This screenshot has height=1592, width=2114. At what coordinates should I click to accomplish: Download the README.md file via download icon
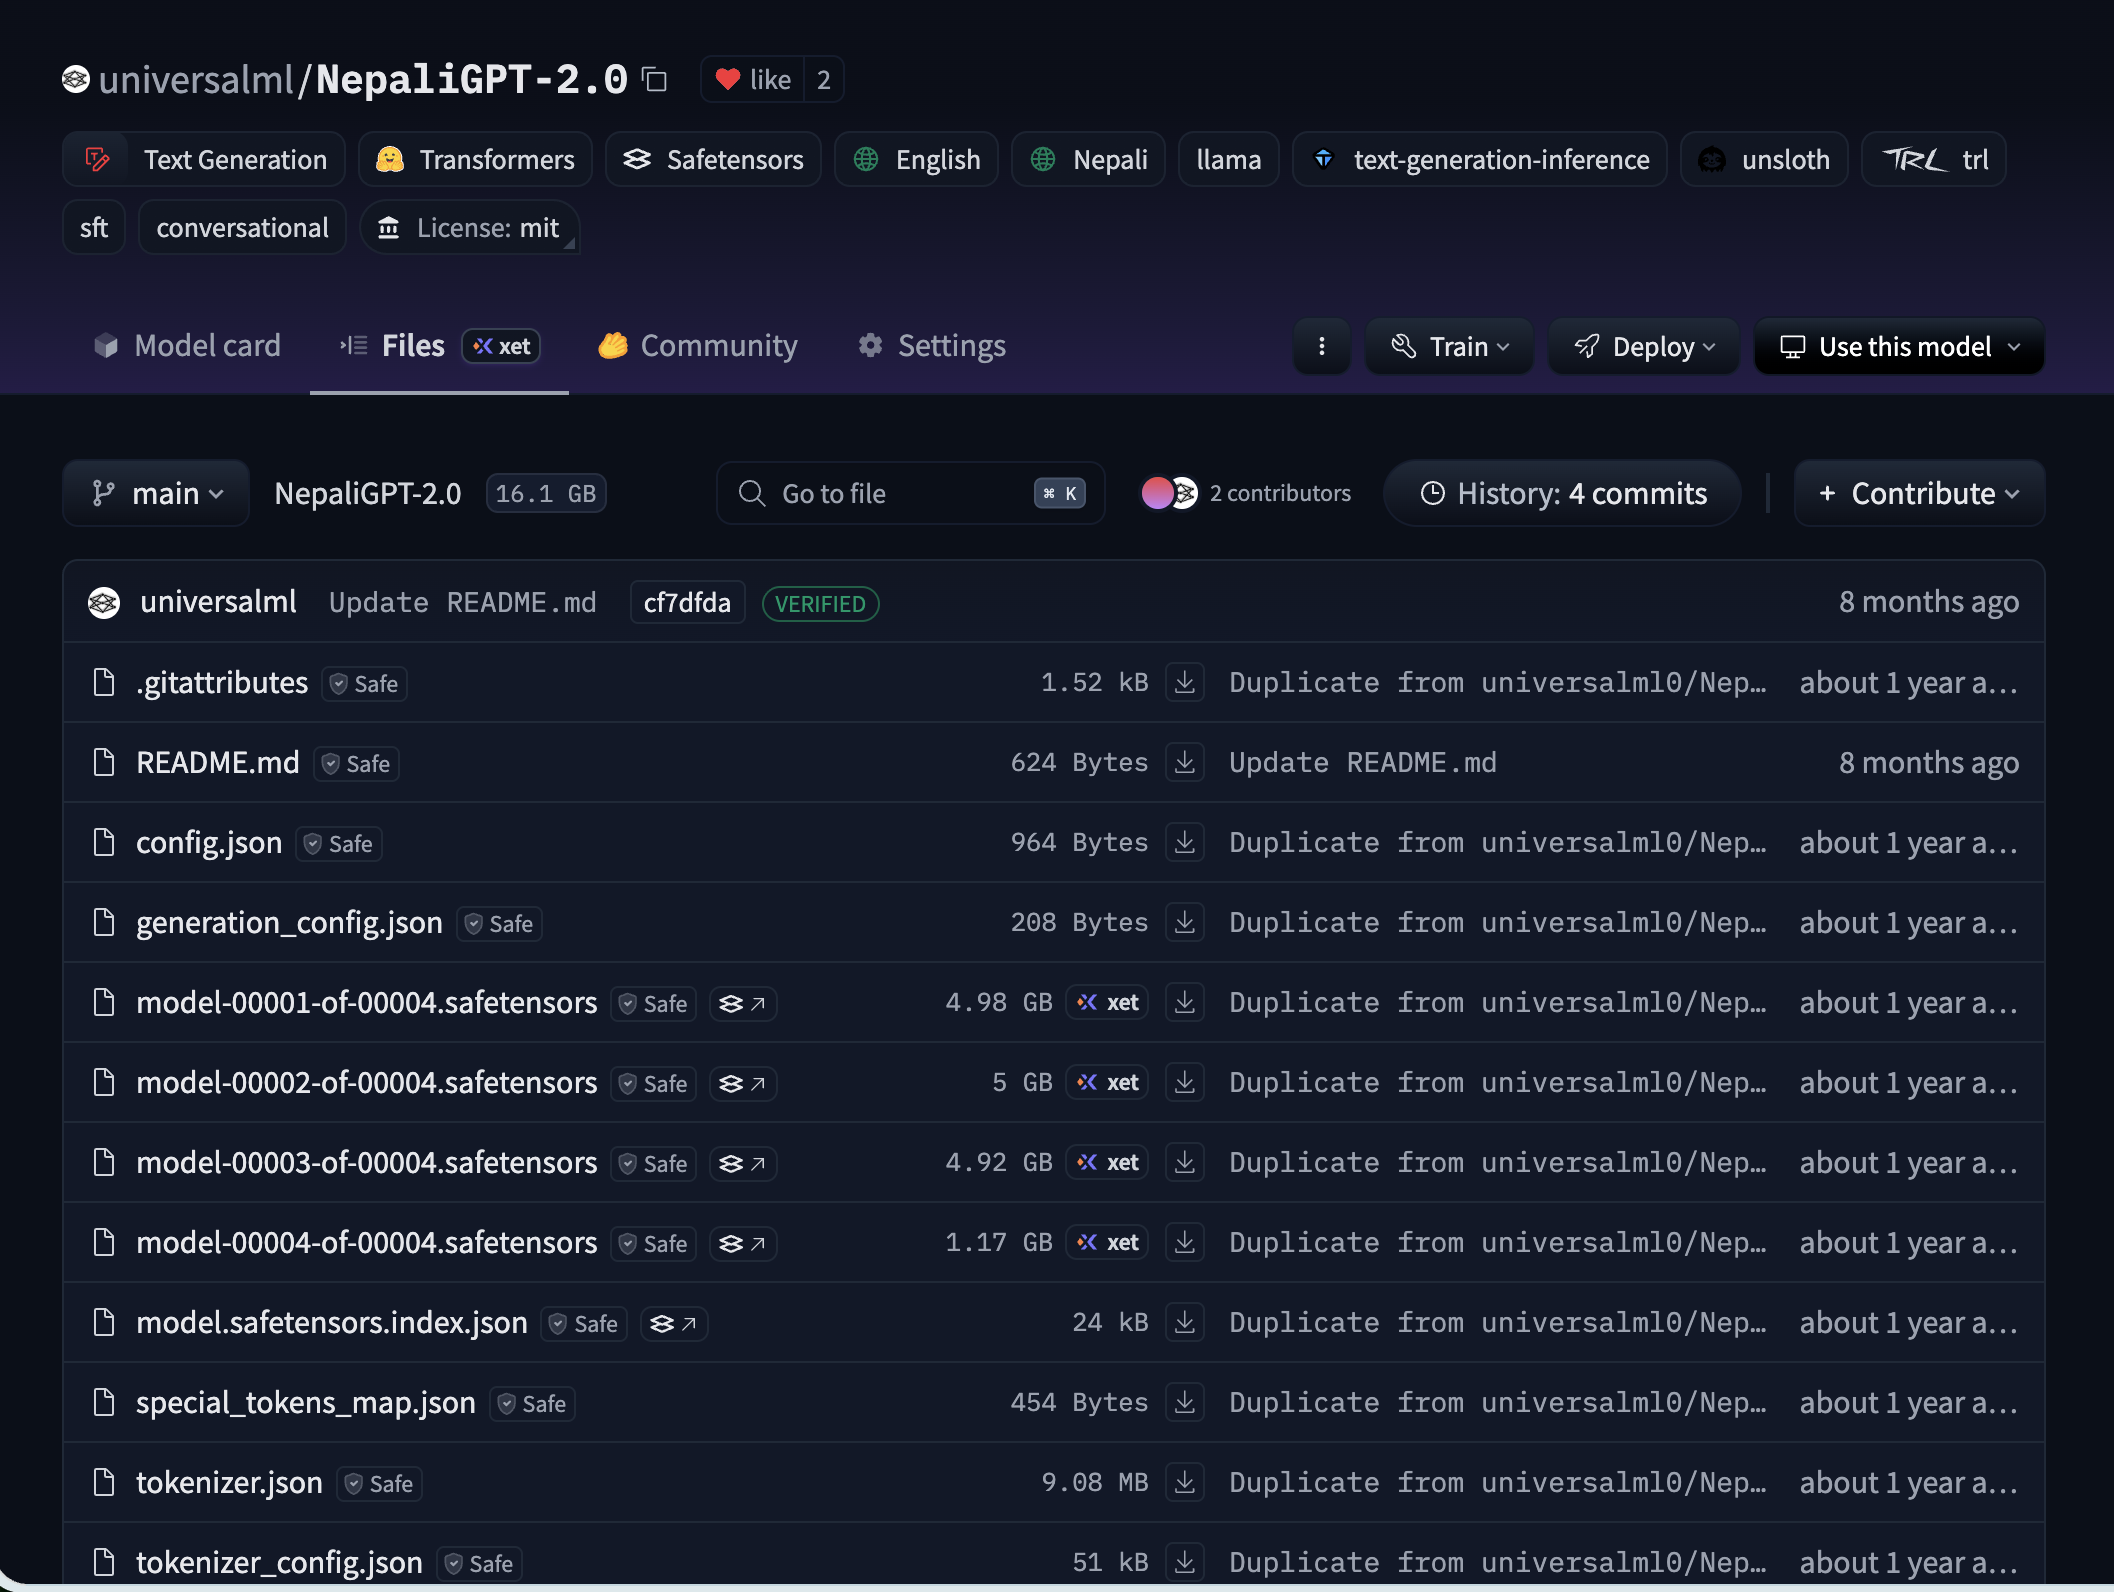point(1185,762)
